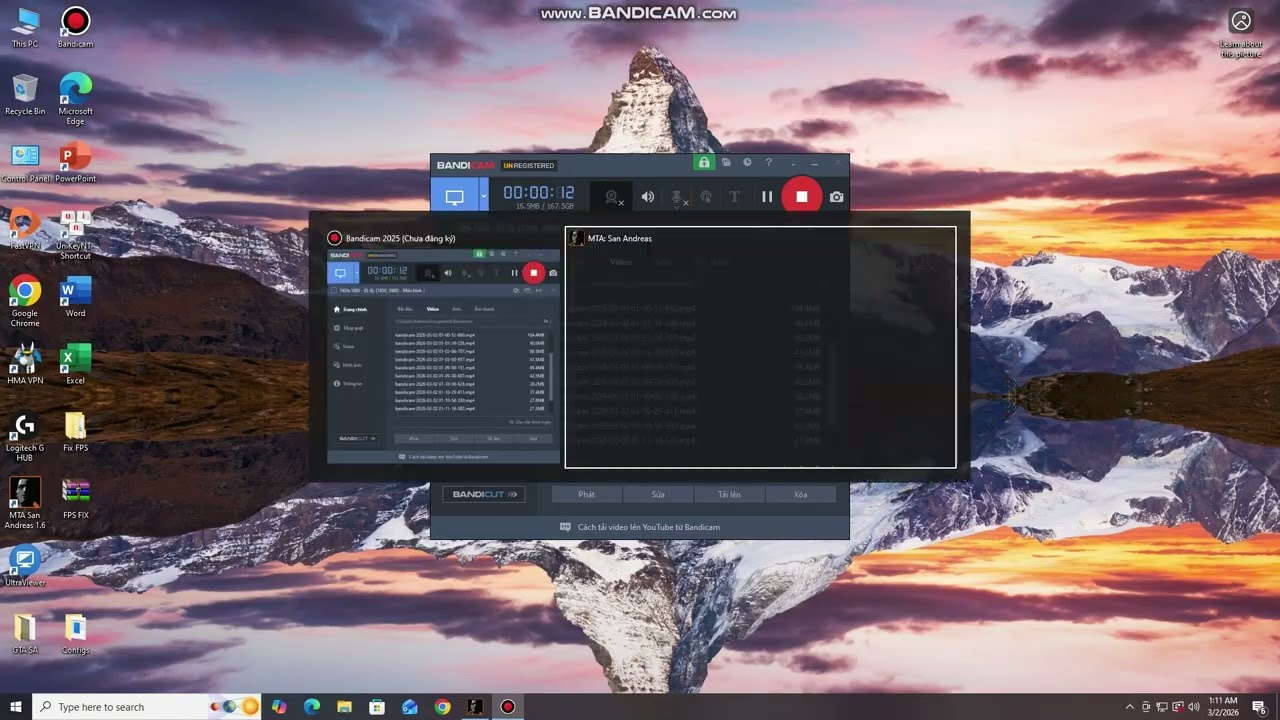Image resolution: width=1280 pixels, height=720 pixels.
Task: Open Bandicam output folder icon
Action: tap(727, 162)
